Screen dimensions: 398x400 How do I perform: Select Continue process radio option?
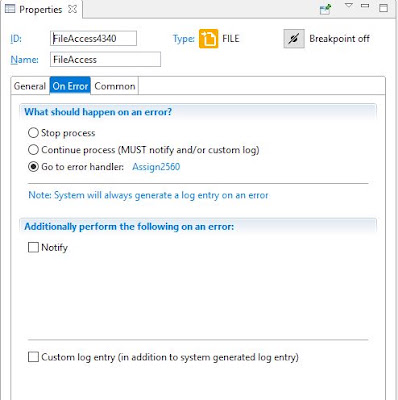pos(33,150)
